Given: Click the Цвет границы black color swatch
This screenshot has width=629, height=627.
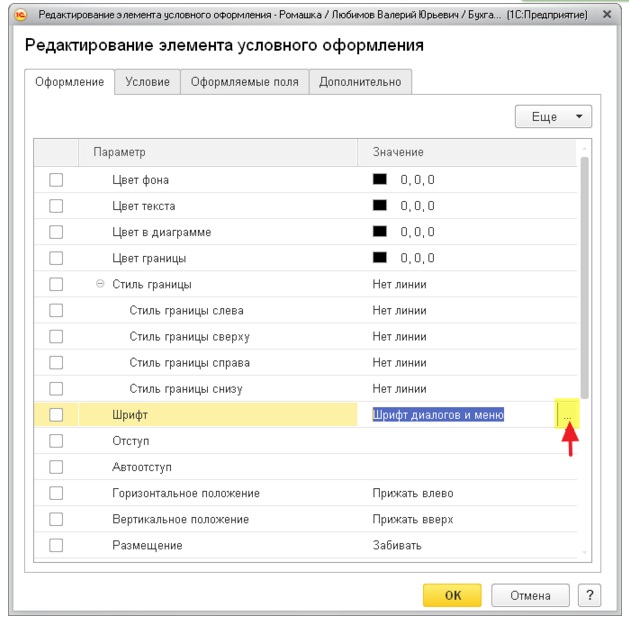Looking at the screenshot, I should pyautogui.click(x=379, y=257).
